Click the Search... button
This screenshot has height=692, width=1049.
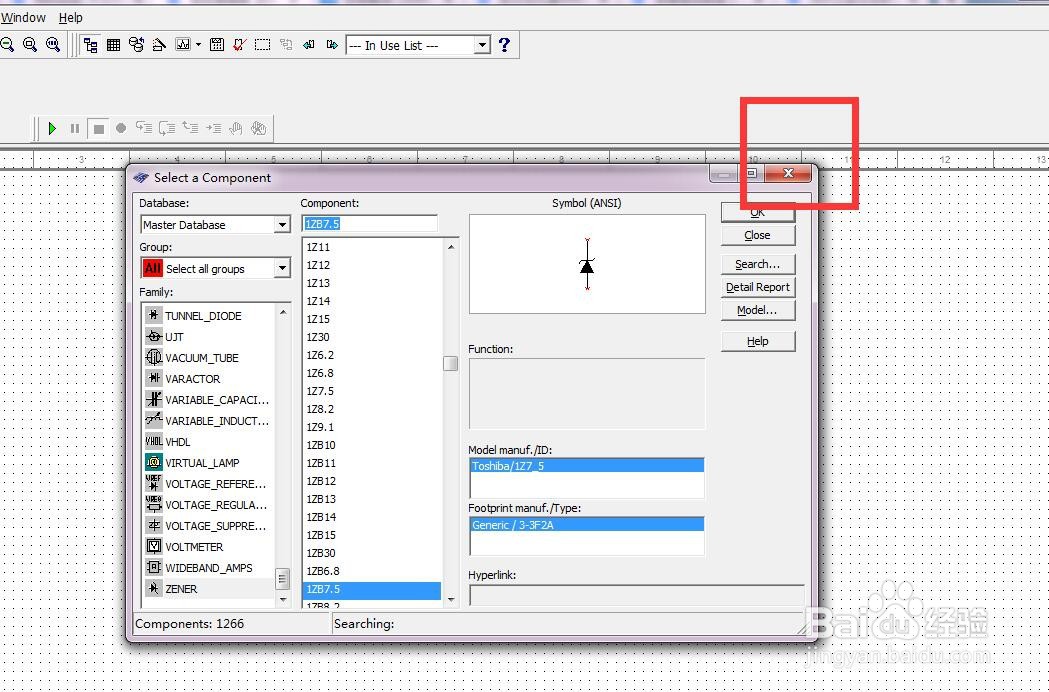coord(757,264)
